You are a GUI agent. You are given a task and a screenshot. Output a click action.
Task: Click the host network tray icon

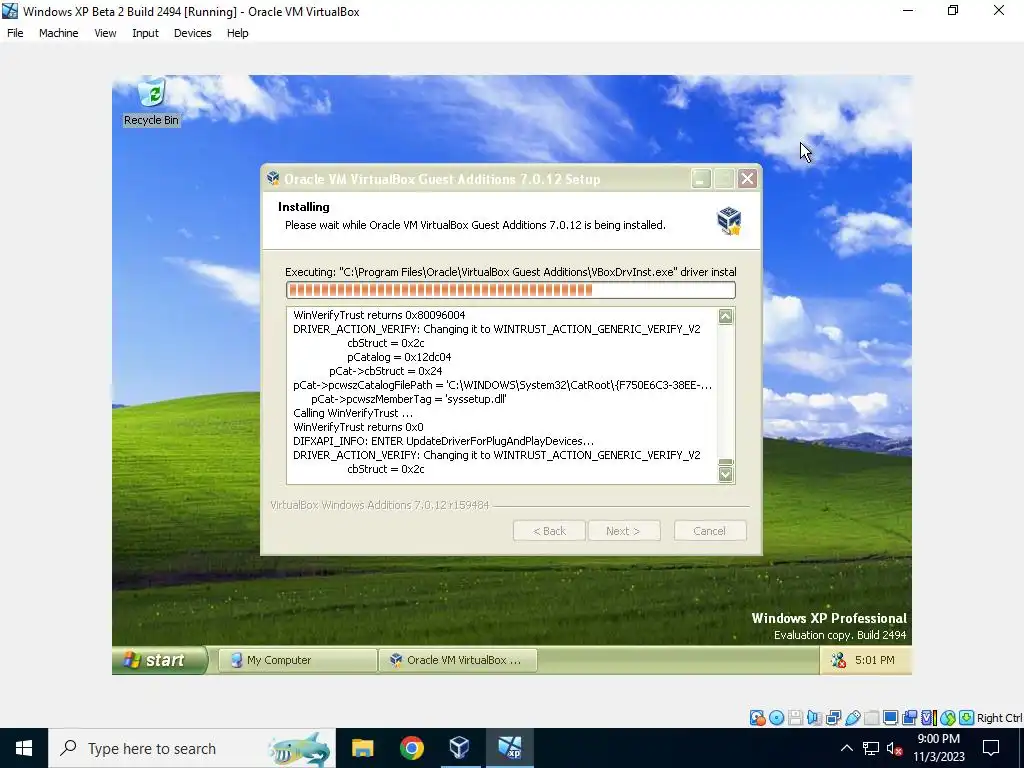tap(871, 748)
